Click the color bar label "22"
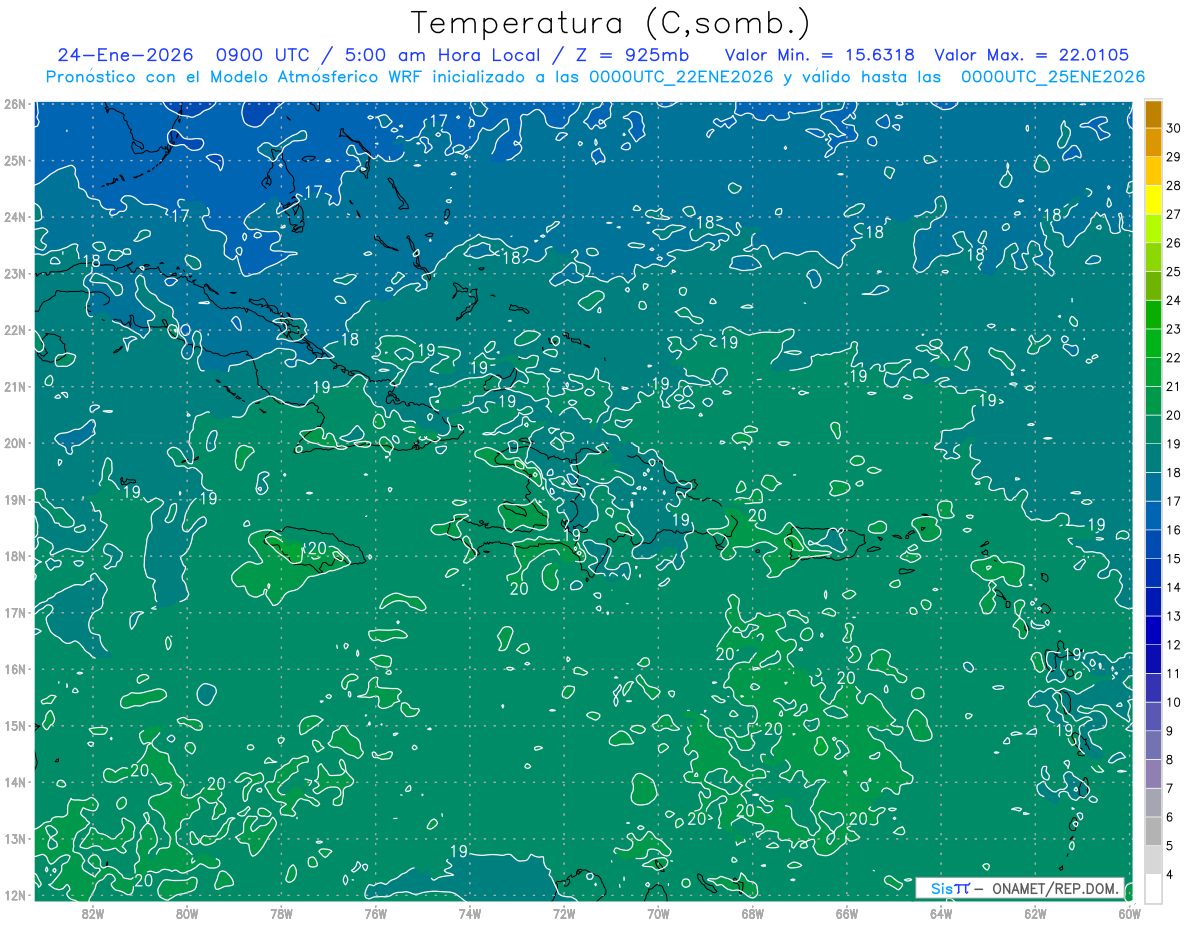1200x927 pixels. 1174,357
